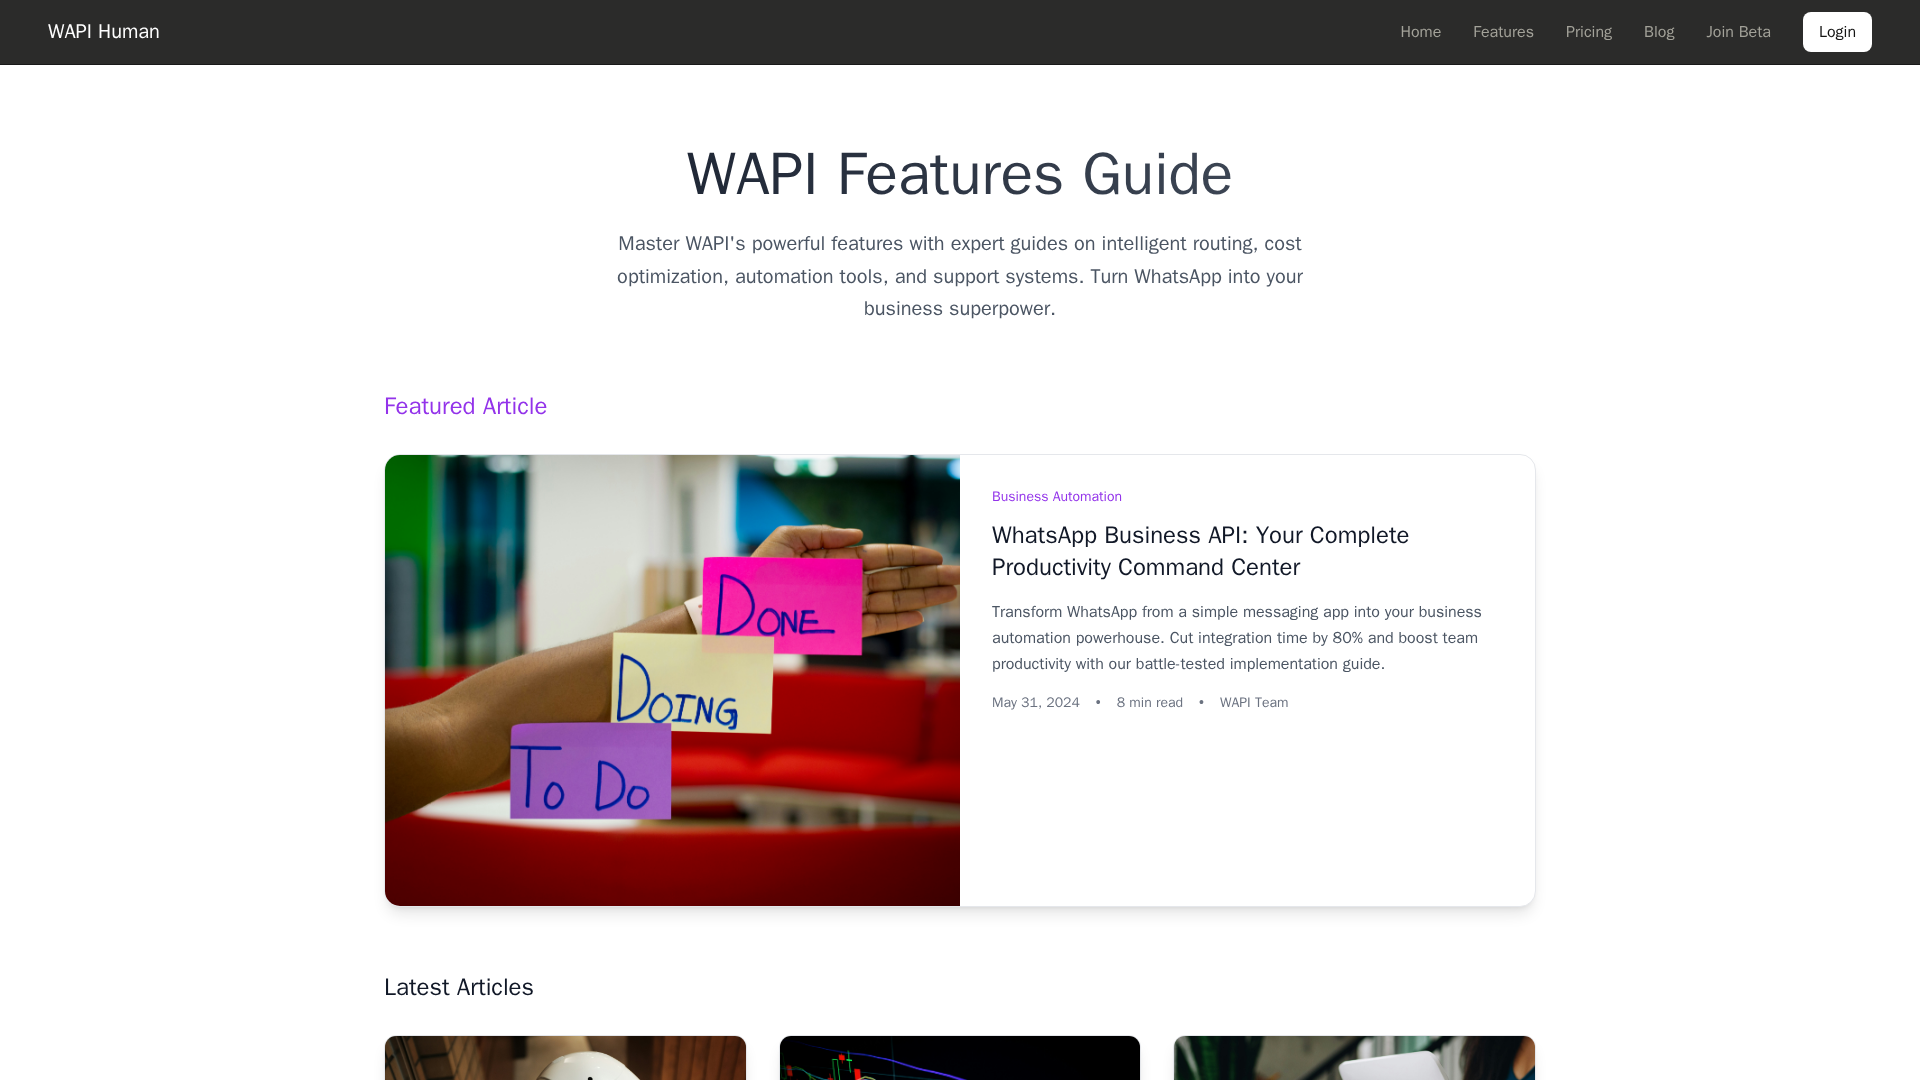Open the WhatsApp Business API article title
This screenshot has height=1080, width=1920.
pos(1200,551)
